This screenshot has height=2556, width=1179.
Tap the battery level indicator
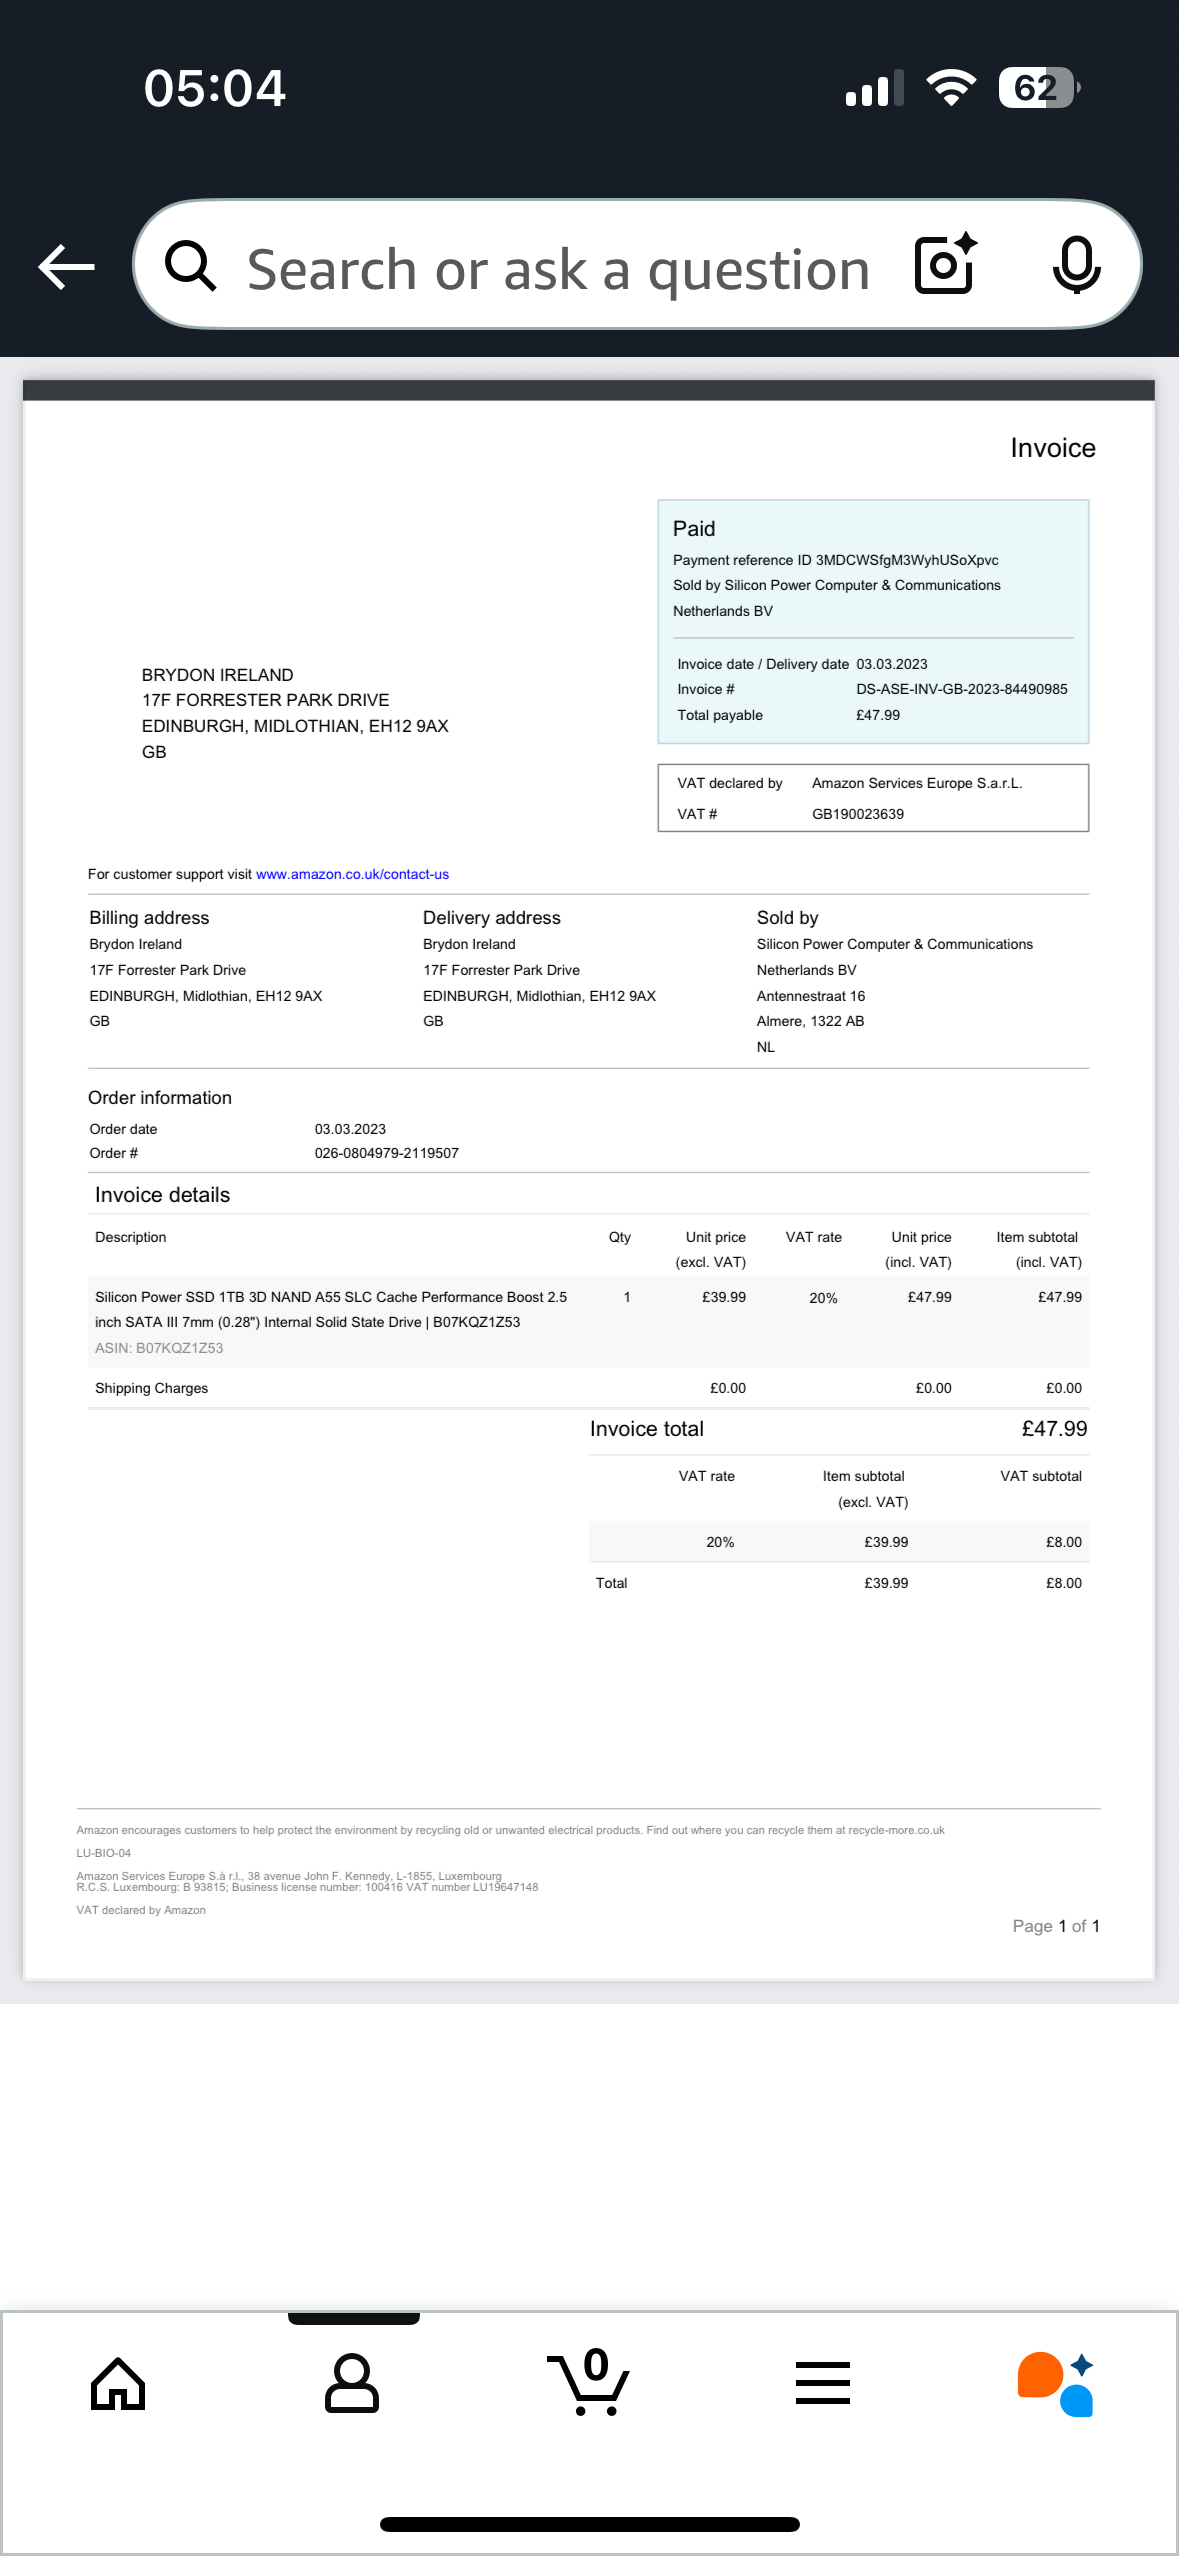pyautogui.click(x=1038, y=88)
